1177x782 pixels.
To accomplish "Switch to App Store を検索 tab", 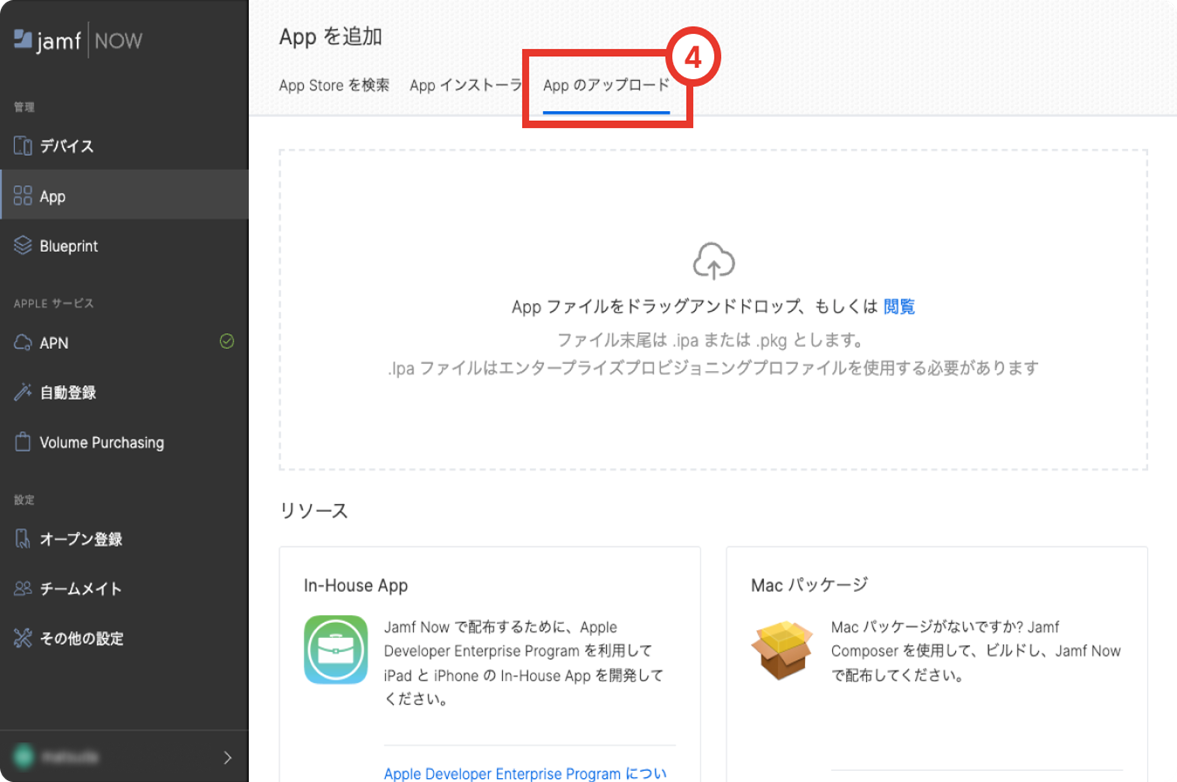I will (334, 86).
